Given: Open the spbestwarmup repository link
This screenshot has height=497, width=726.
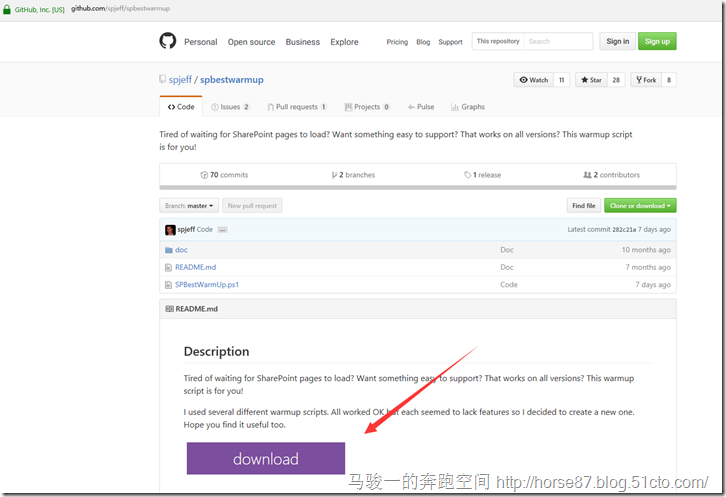Looking at the screenshot, I should pyautogui.click(x=232, y=80).
